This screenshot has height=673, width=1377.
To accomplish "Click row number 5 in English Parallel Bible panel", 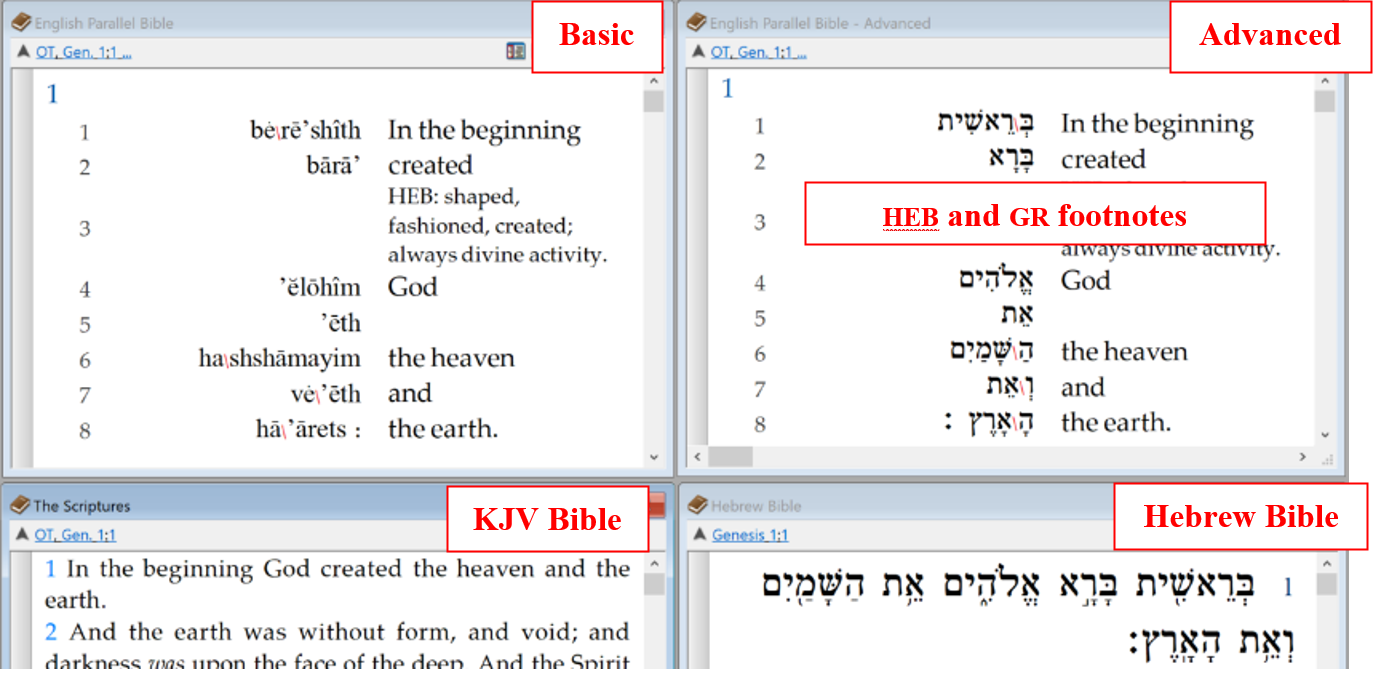I will [x=85, y=325].
